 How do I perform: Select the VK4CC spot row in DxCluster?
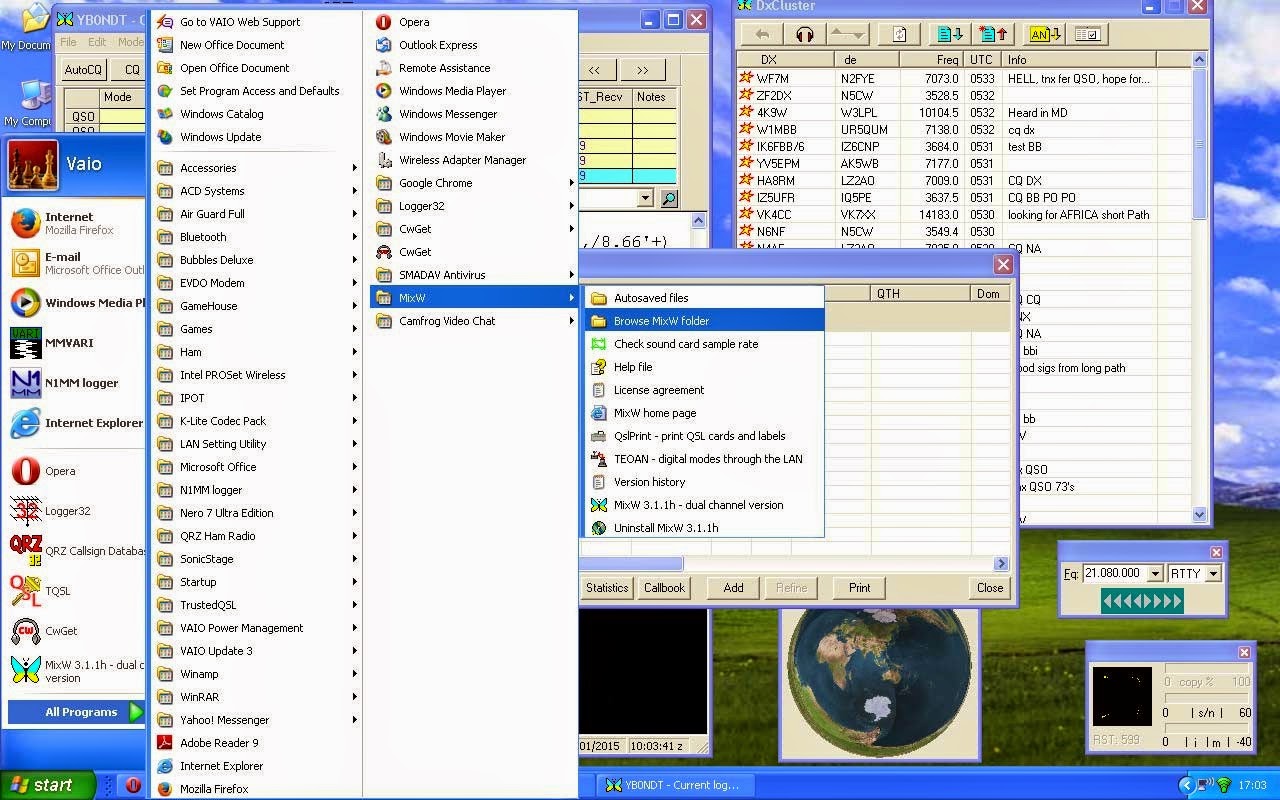[x=965, y=214]
